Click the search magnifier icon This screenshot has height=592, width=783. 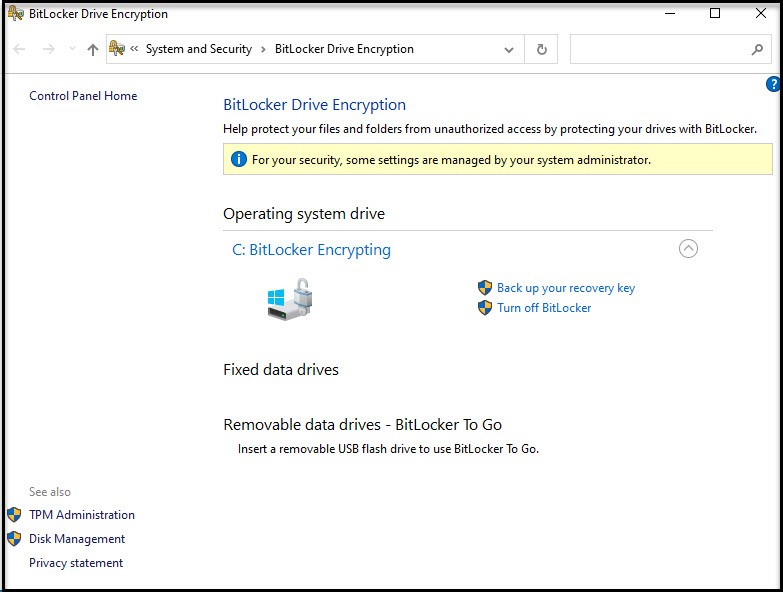click(x=757, y=49)
